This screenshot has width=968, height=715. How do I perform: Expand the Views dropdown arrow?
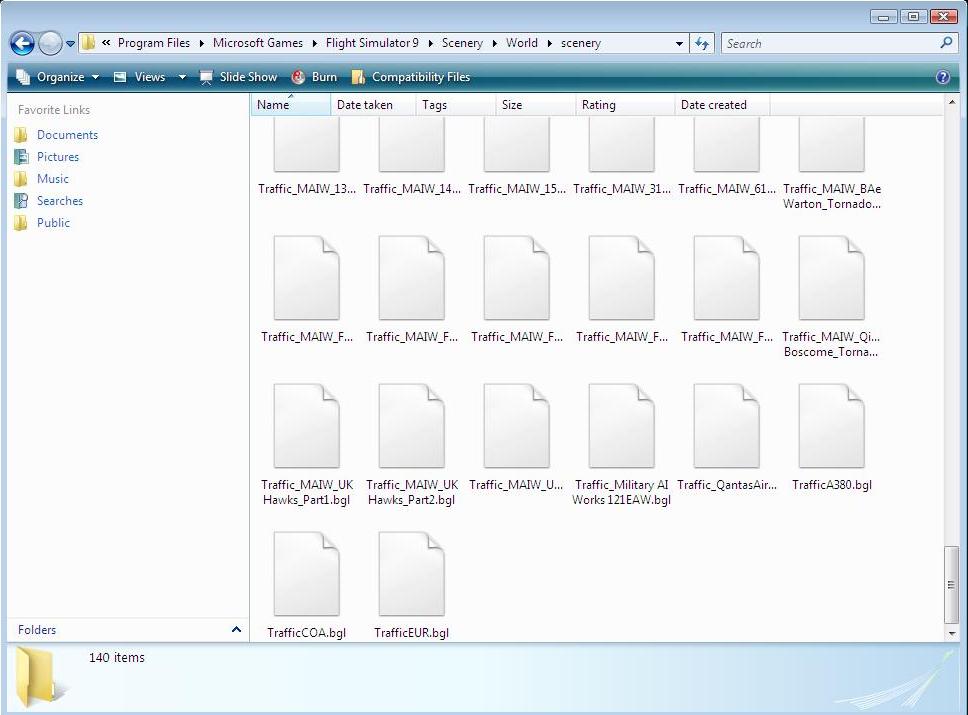pos(182,77)
